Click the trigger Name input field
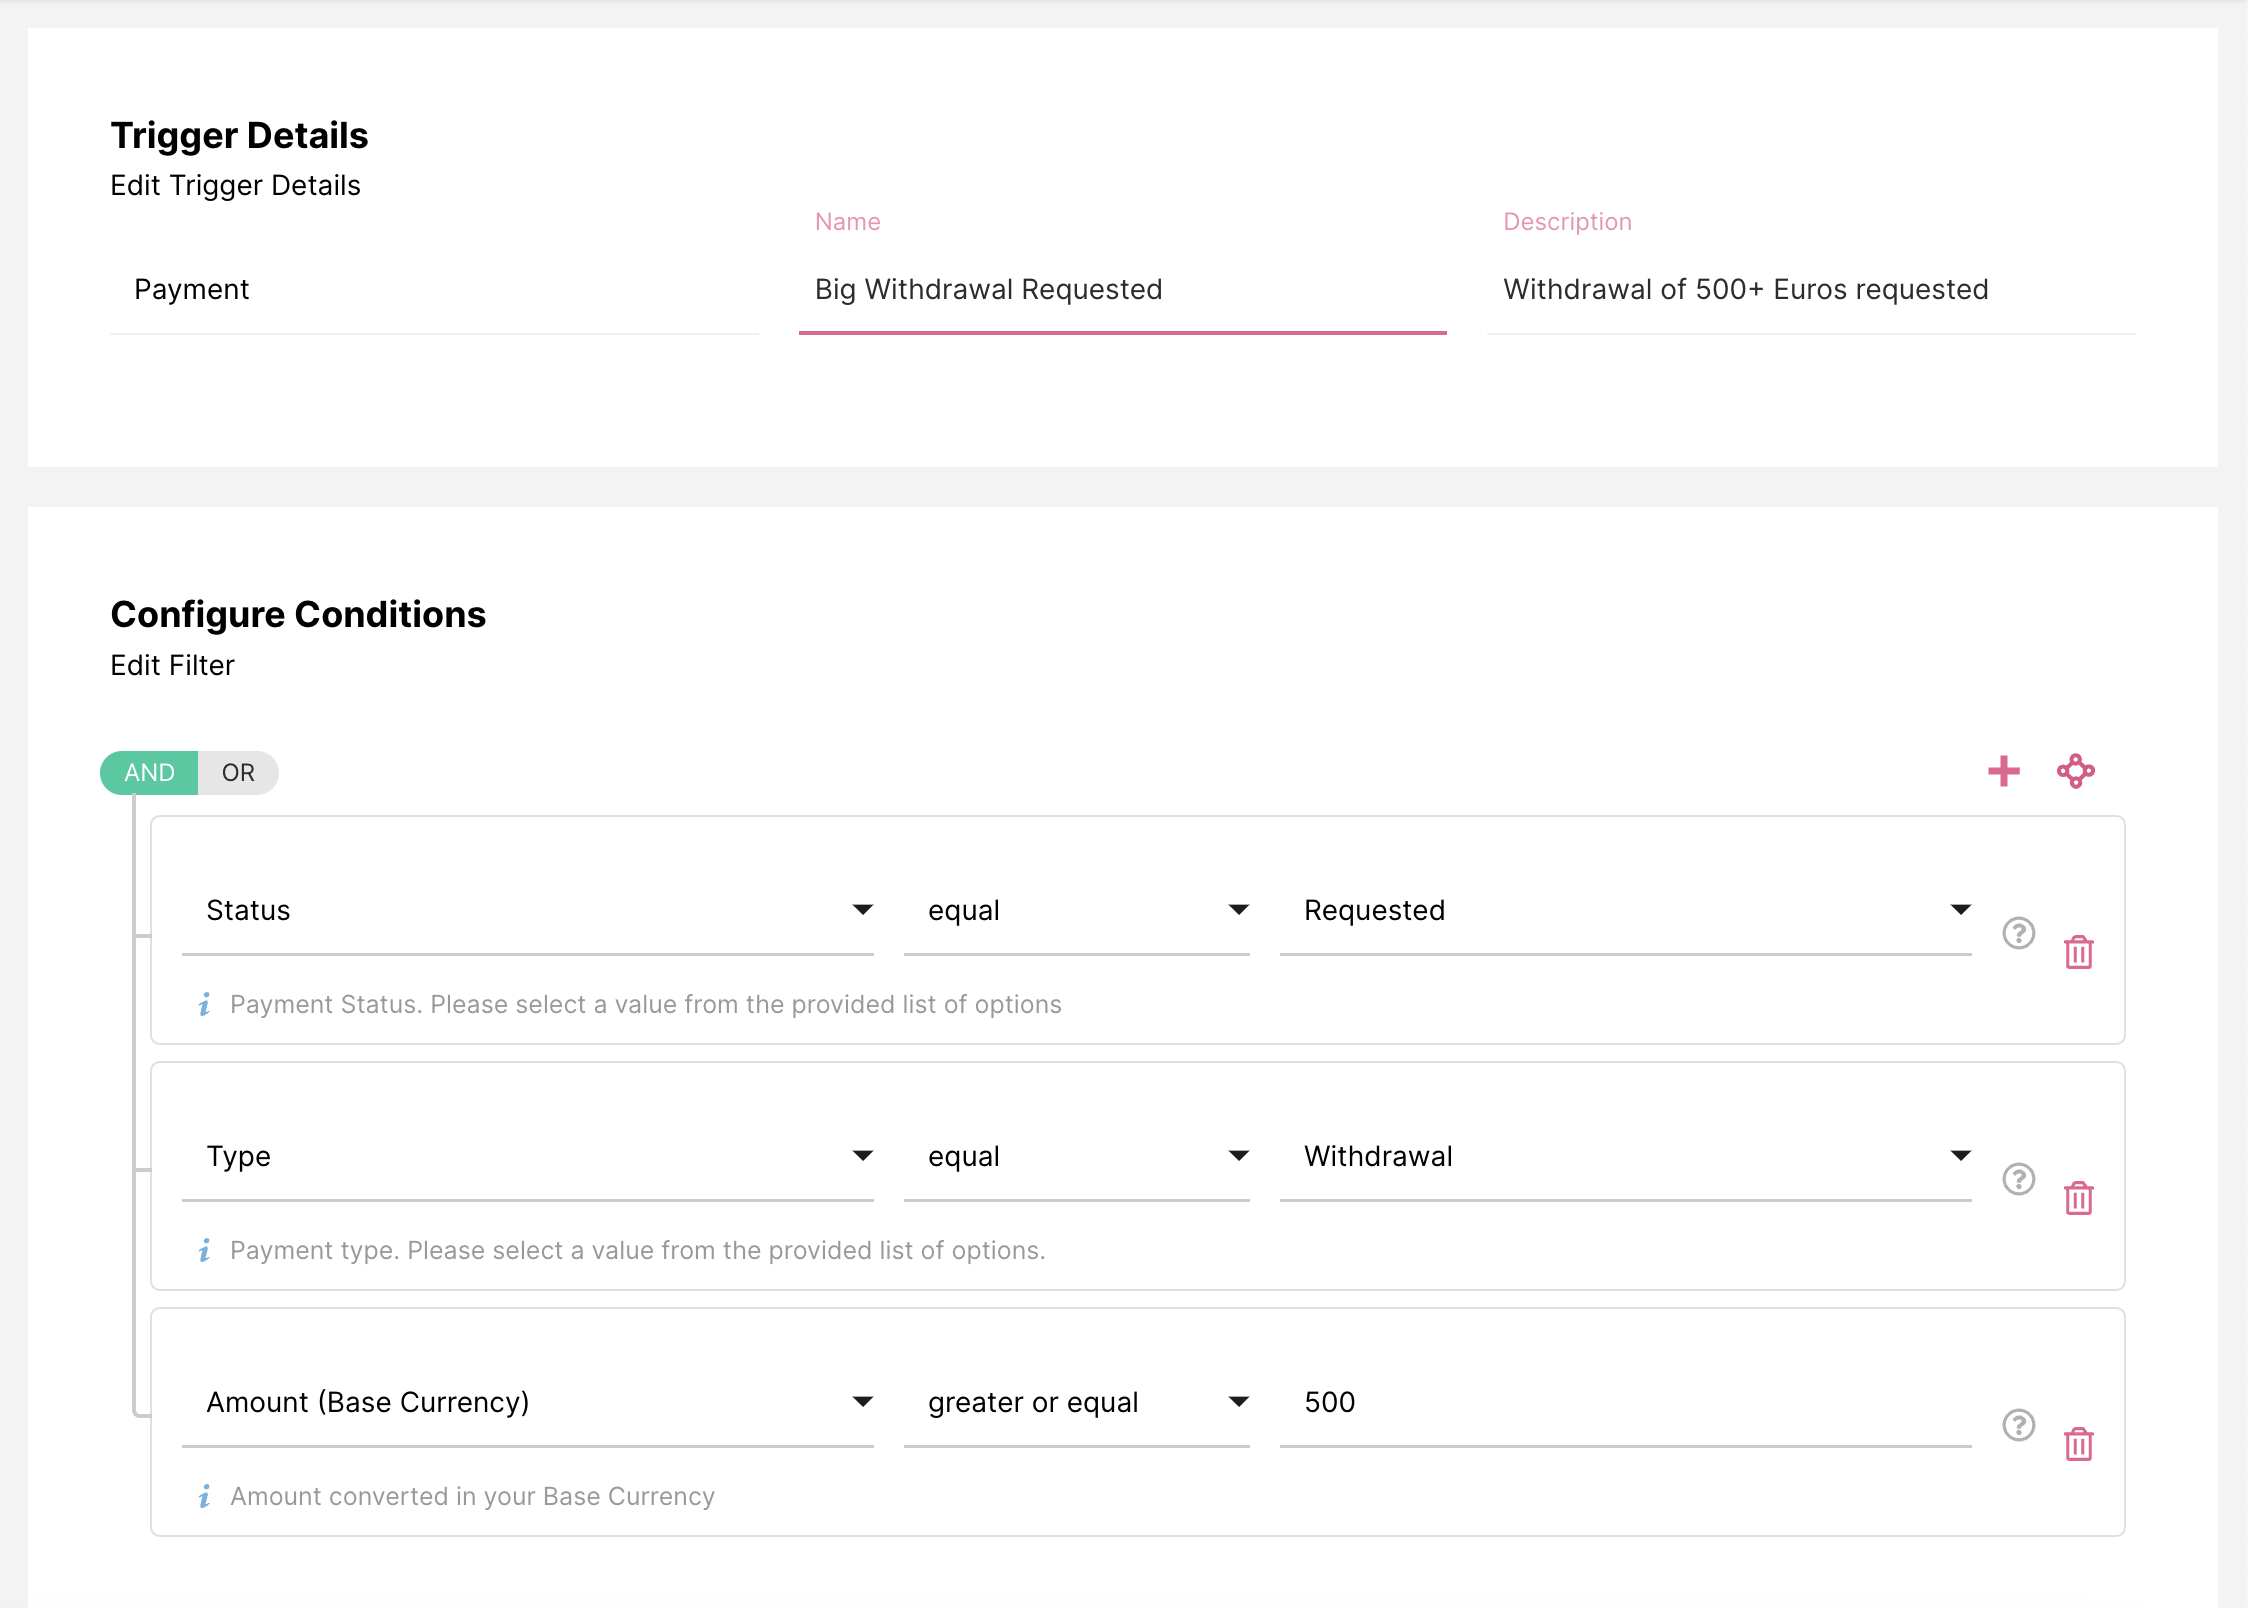Viewport: 2248px width, 1608px height. [x=1121, y=290]
